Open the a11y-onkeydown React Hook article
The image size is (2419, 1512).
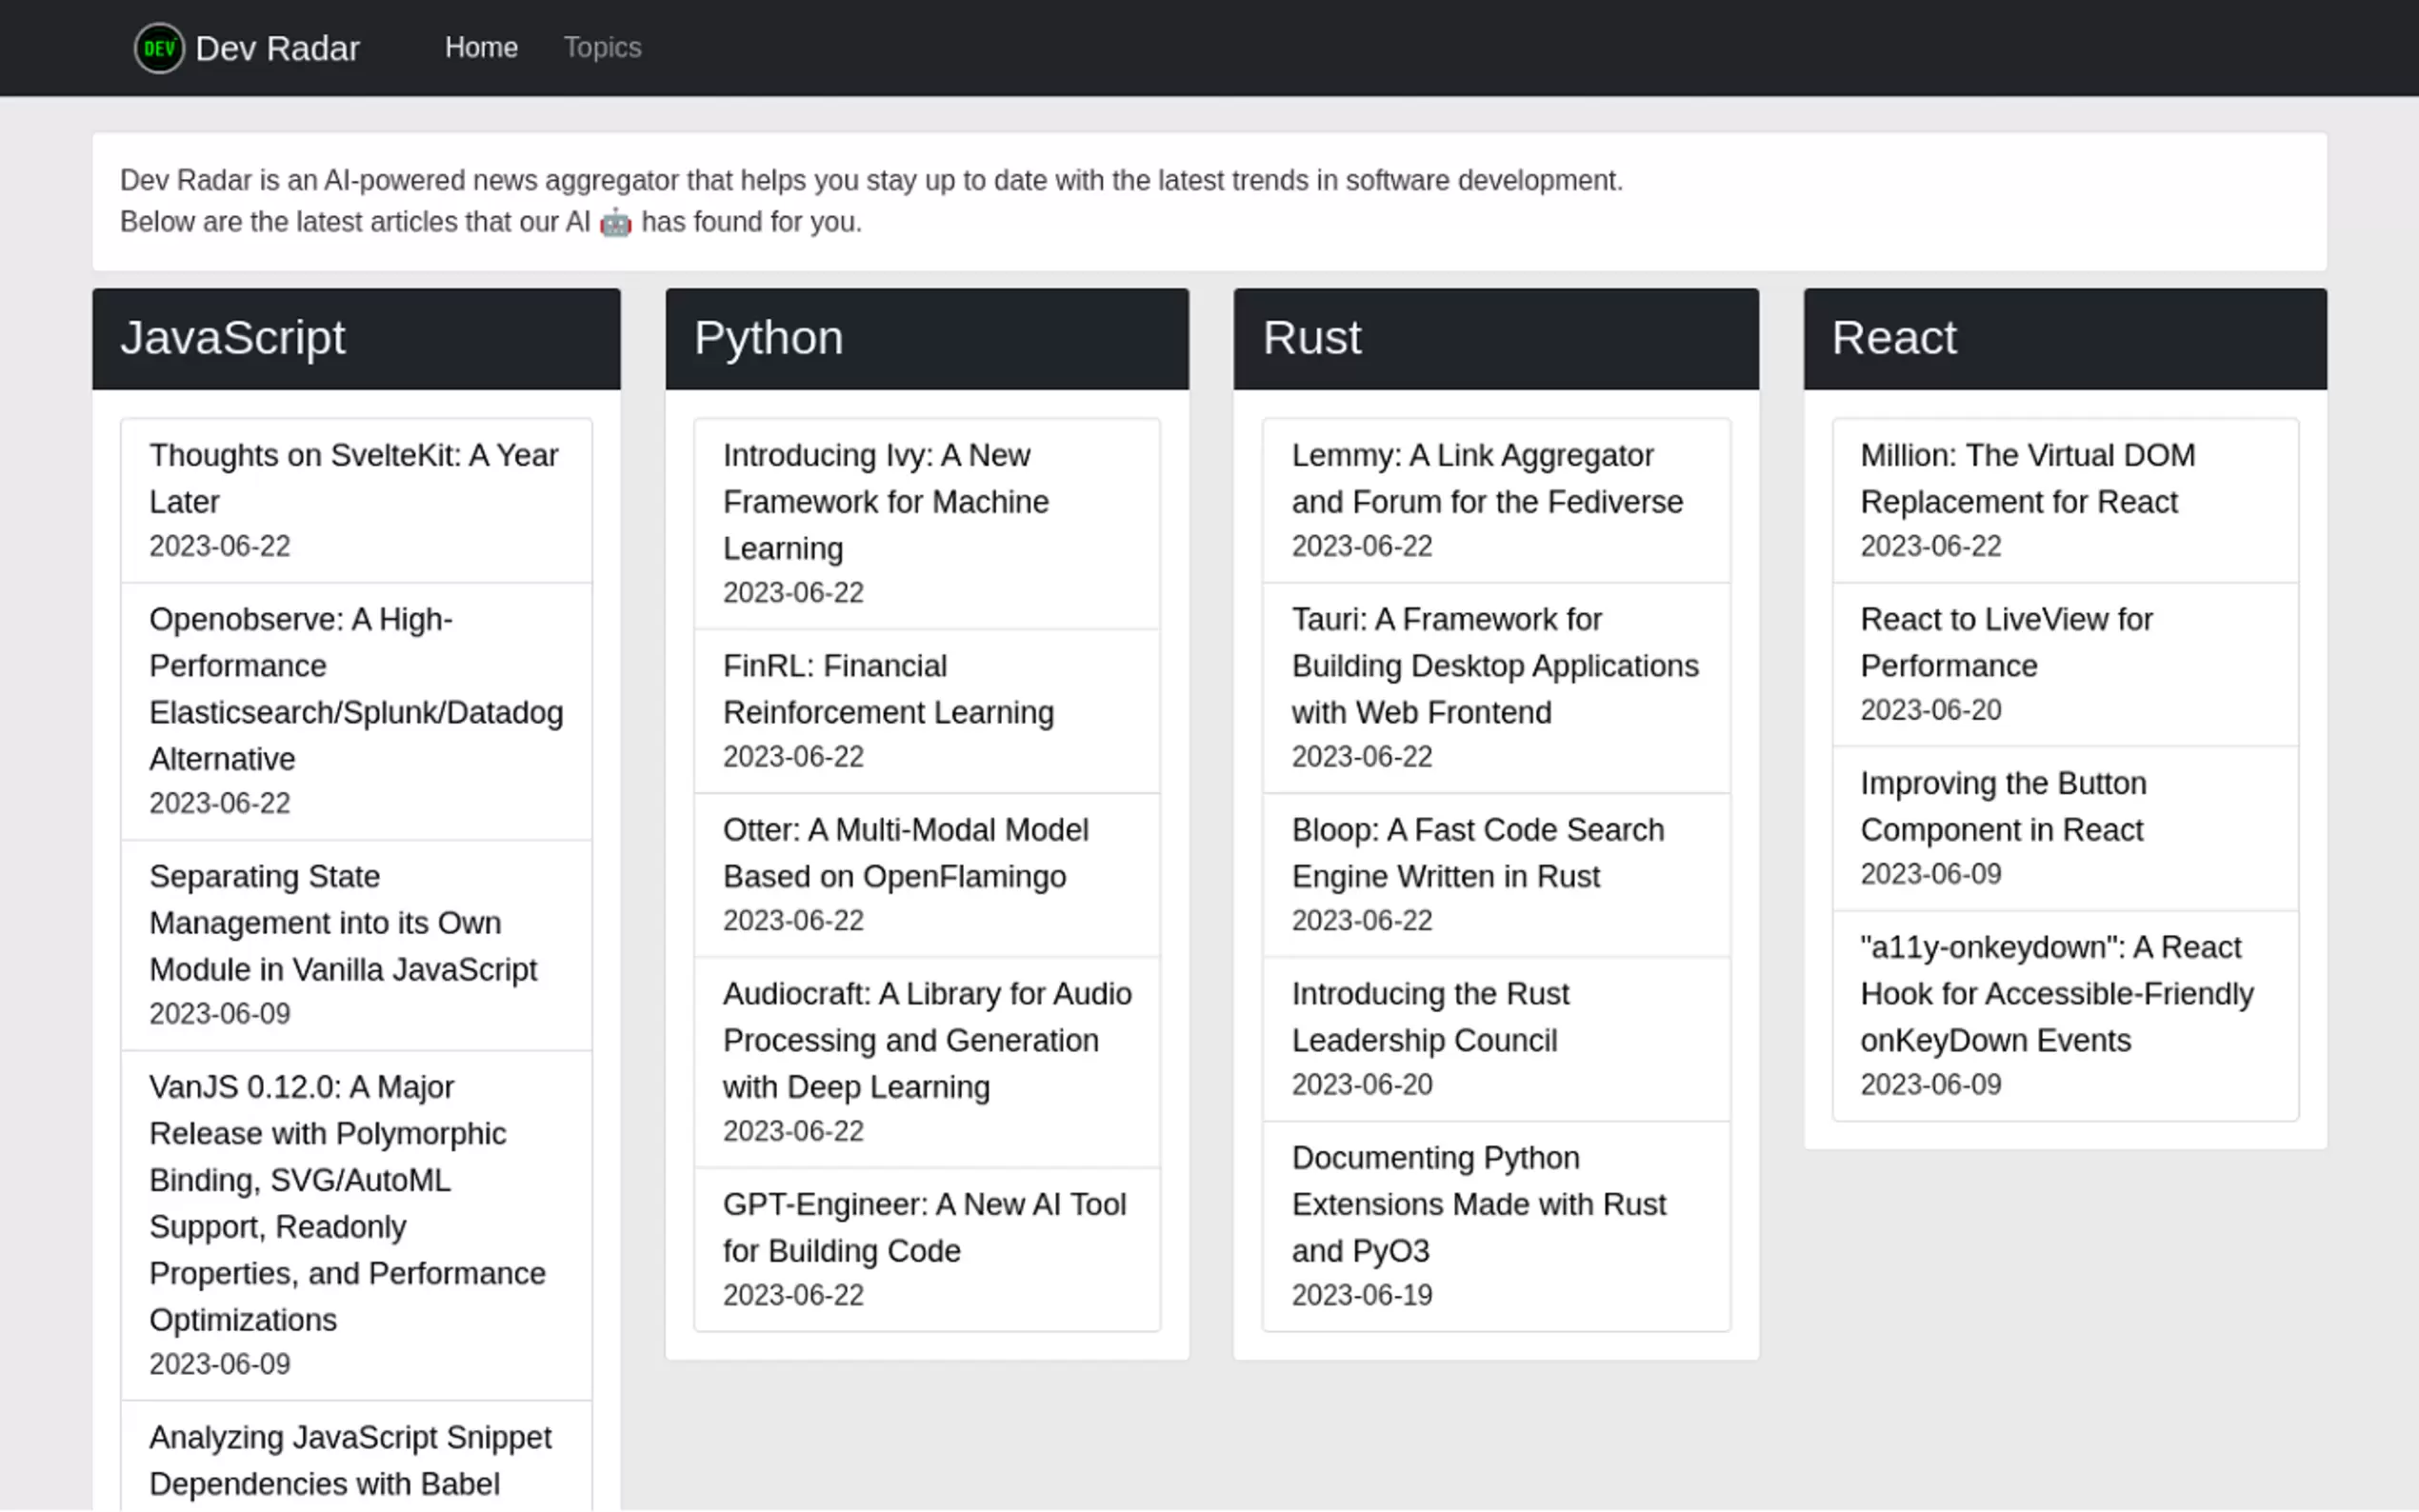2056,993
